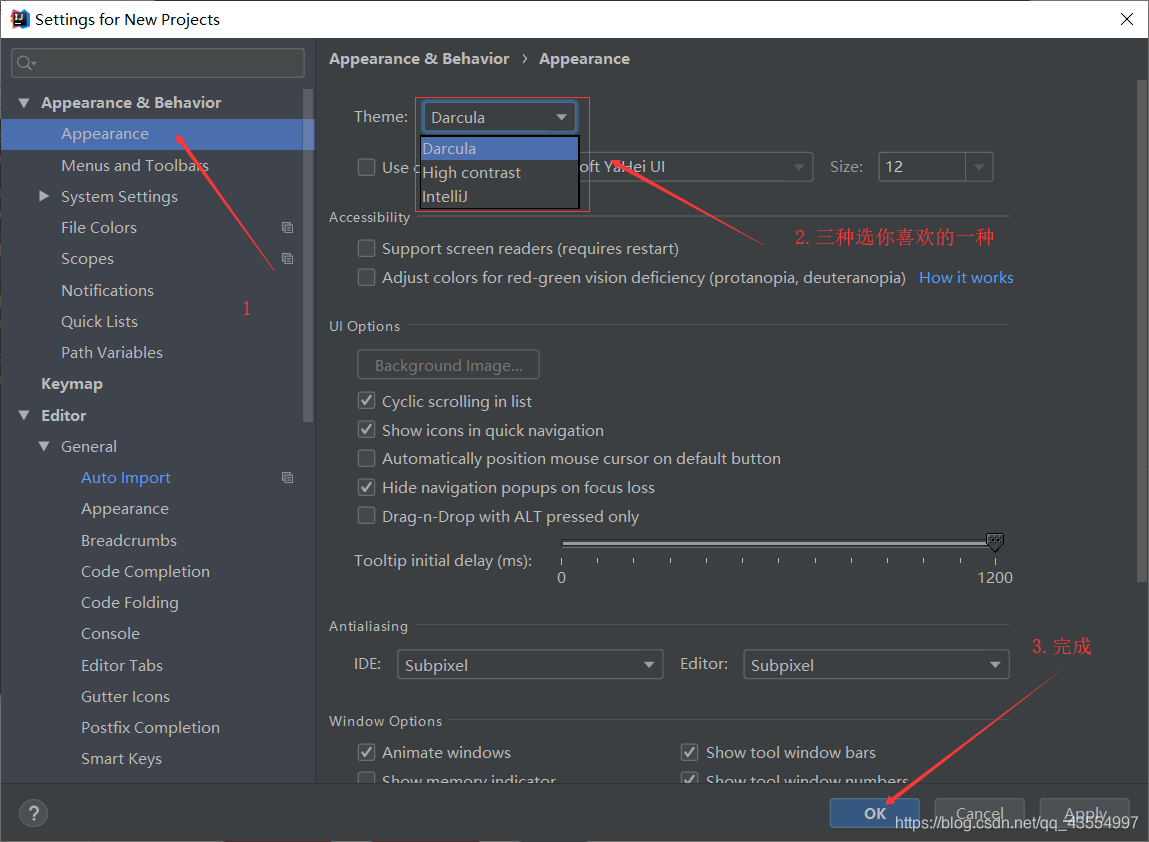Screen dimensions: 1149x842
Task: Click the Background Image button
Action: [448, 365]
